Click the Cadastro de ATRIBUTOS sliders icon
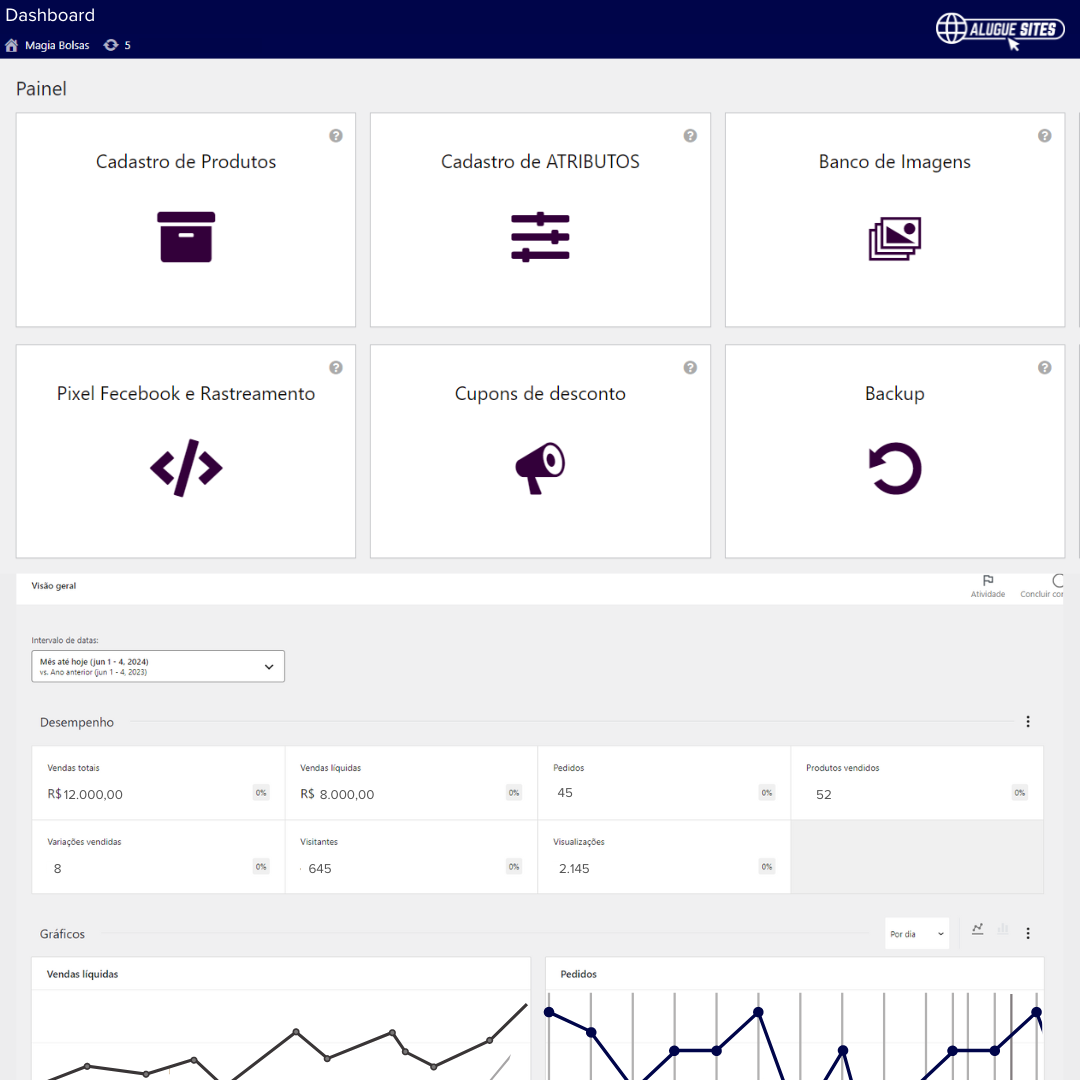Screen dimensions: 1080x1080 click(x=540, y=237)
